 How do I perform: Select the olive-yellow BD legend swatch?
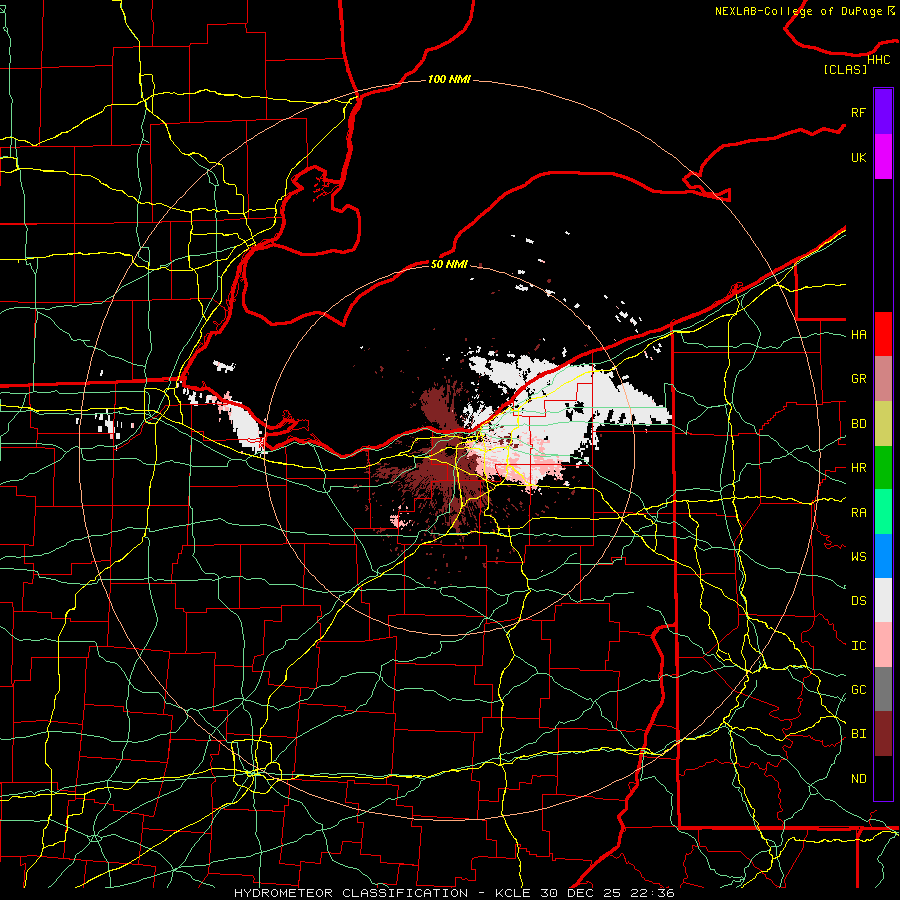pyautogui.click(x=883, y=424)
